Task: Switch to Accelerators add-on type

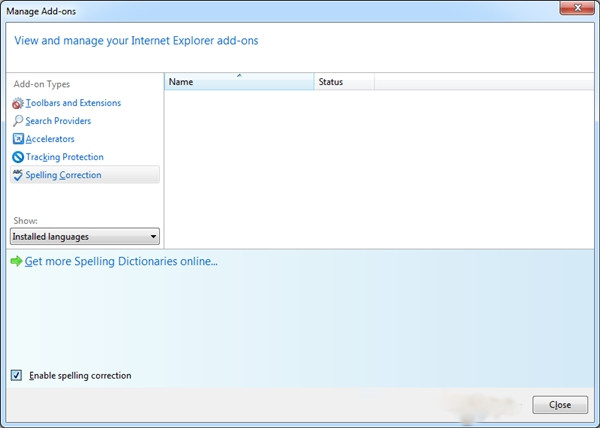Action: [x=50, y=139]
